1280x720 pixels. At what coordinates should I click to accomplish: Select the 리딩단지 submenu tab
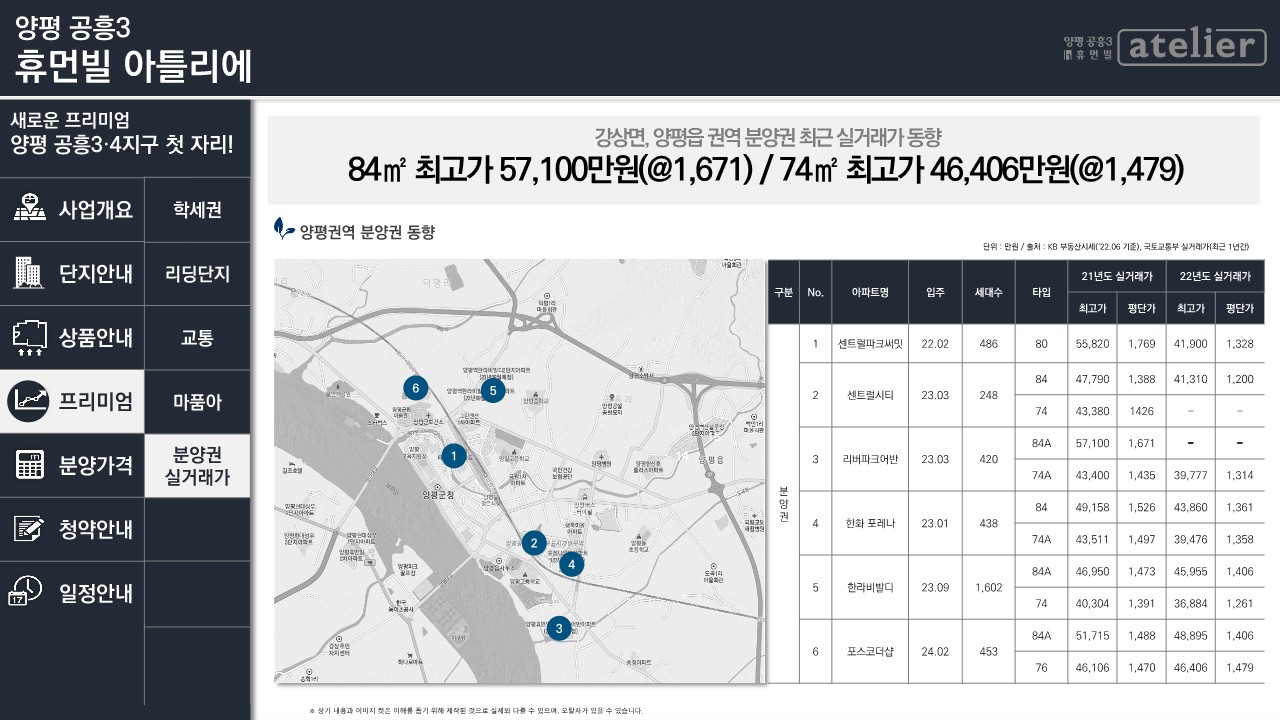(x=197, y=273)
